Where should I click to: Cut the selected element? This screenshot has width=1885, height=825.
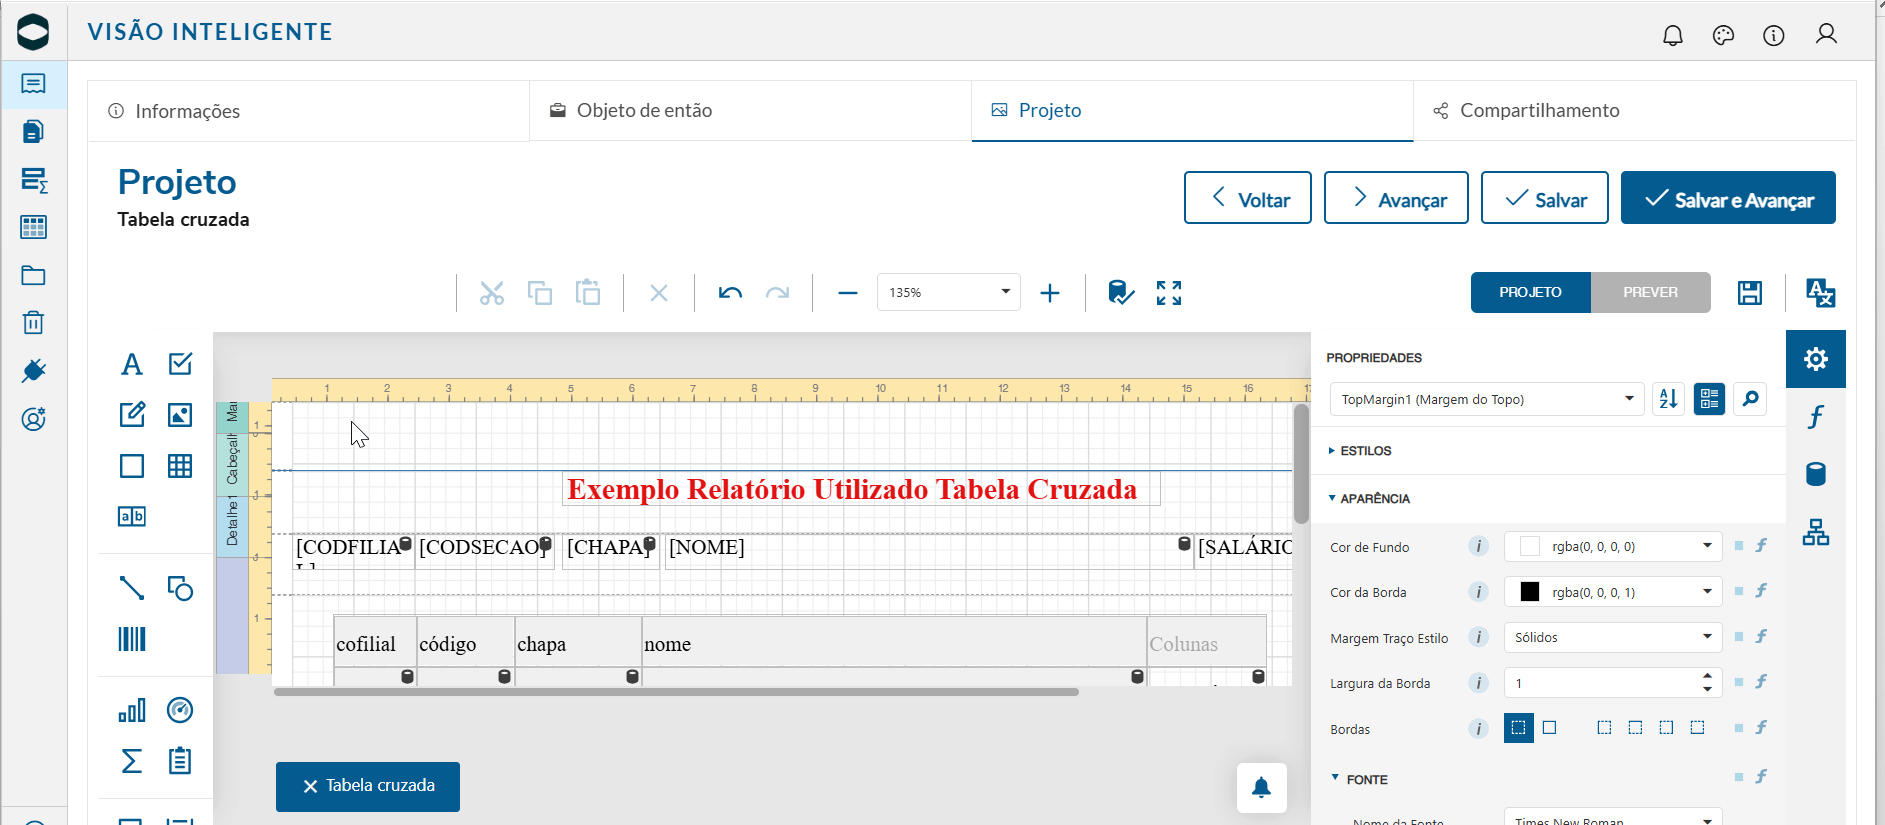click(x=491, y=293)
